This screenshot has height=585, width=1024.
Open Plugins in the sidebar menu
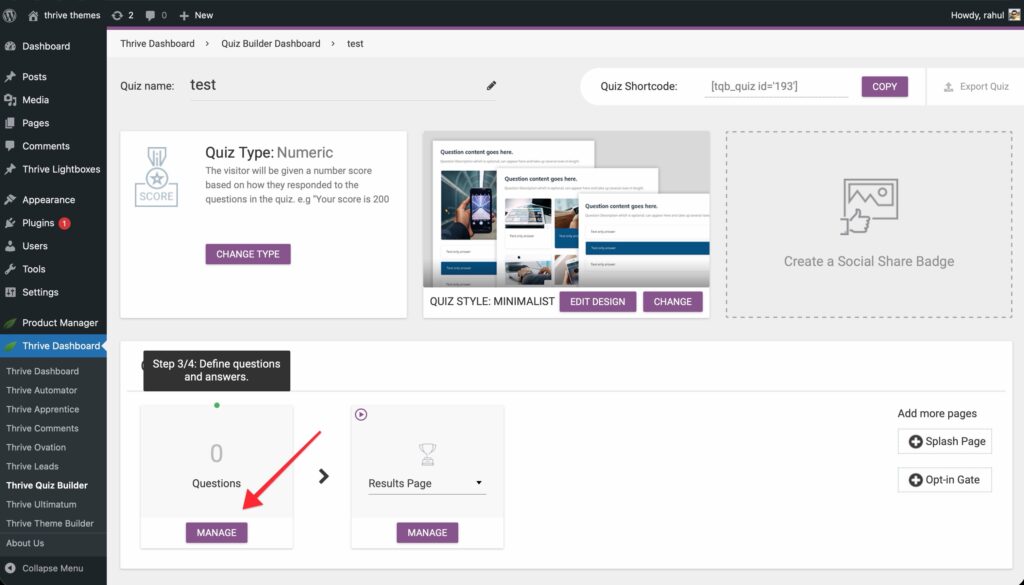click(x=39, y=223)
